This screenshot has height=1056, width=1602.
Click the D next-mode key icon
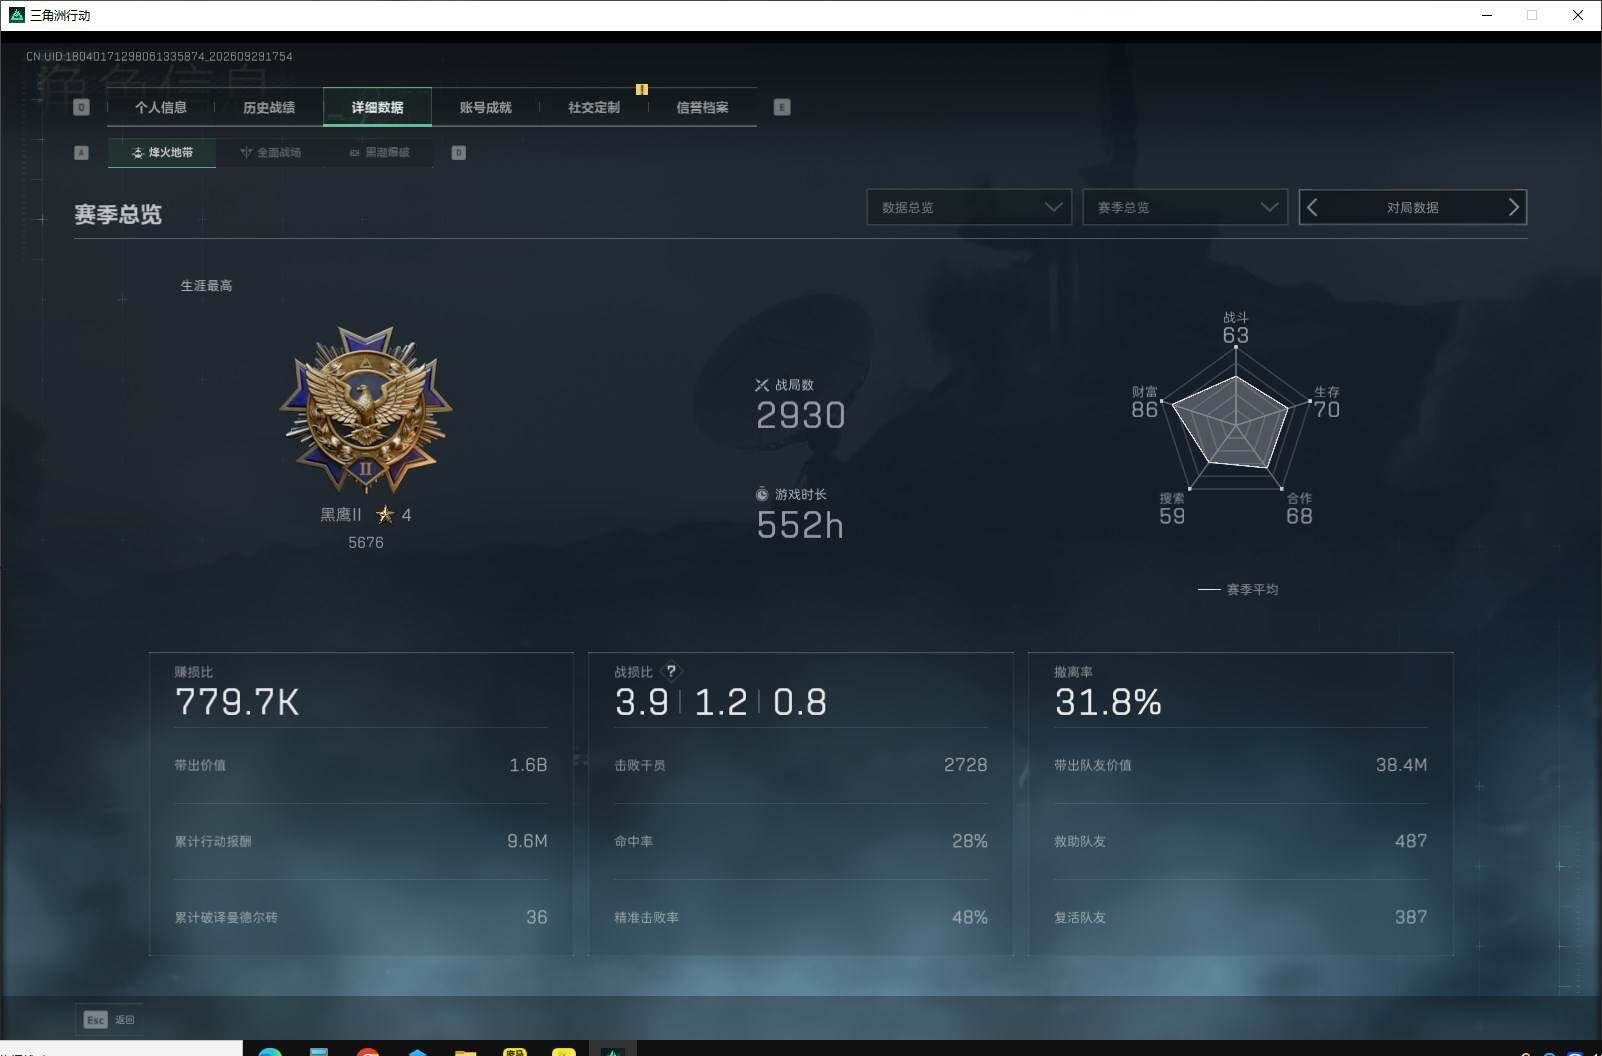[458, 153]
